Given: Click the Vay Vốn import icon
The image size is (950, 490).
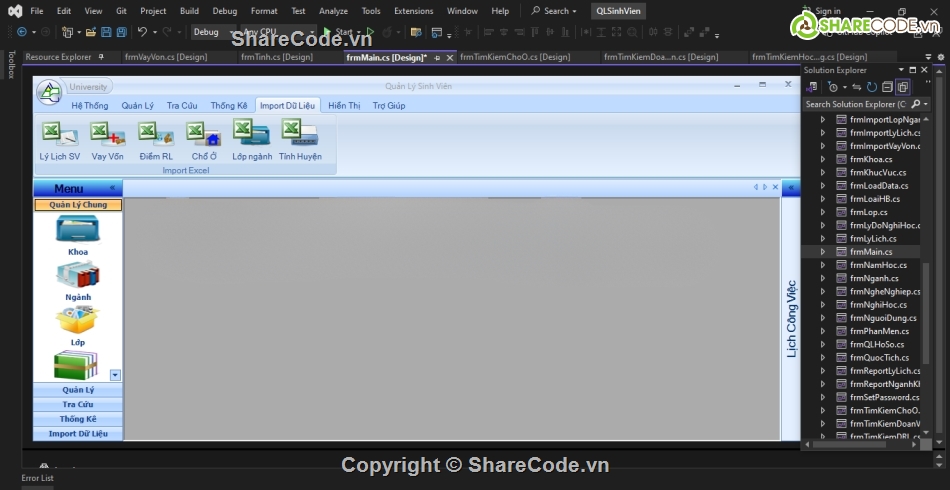Looking at the screenshot, I should 107,134.
